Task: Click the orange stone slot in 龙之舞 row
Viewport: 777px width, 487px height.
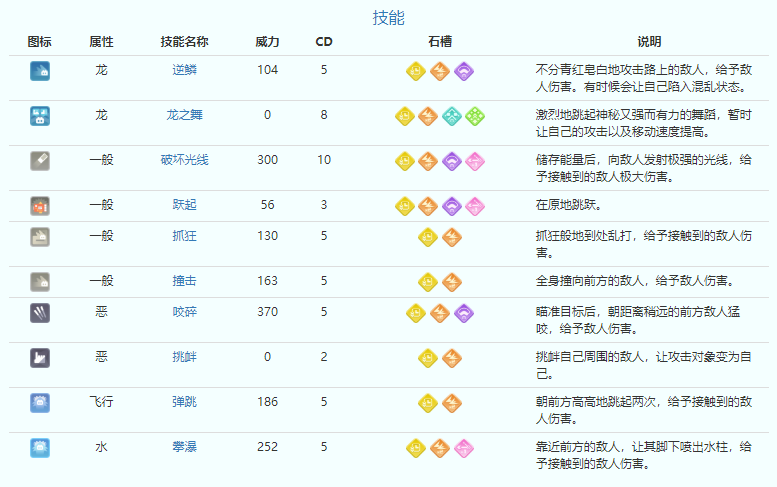Action: coord(428,116)
